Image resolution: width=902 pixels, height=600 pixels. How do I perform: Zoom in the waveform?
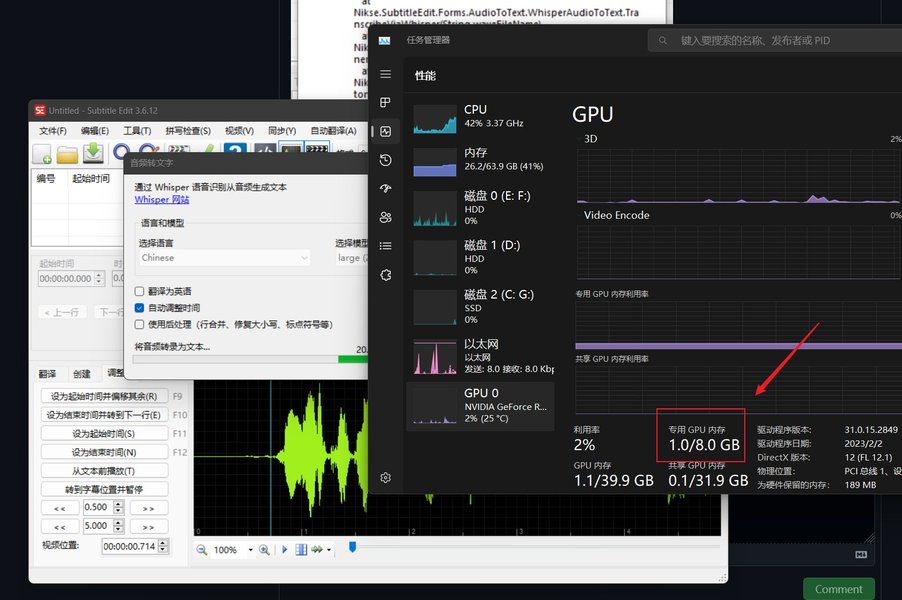pyautogui.click(x=264, y=549)
